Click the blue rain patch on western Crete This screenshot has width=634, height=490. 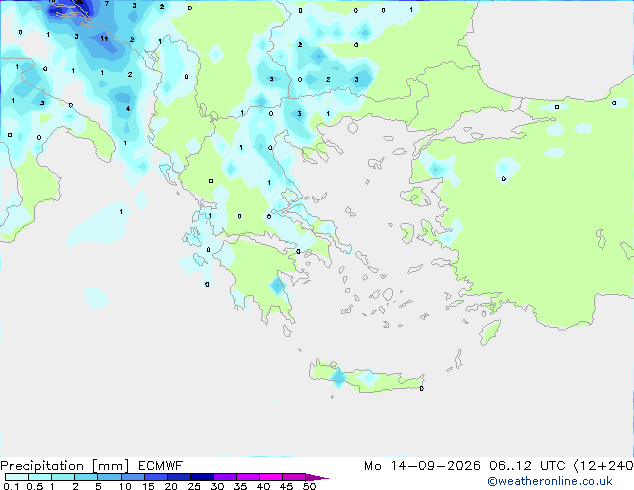(x=338, y=378)
